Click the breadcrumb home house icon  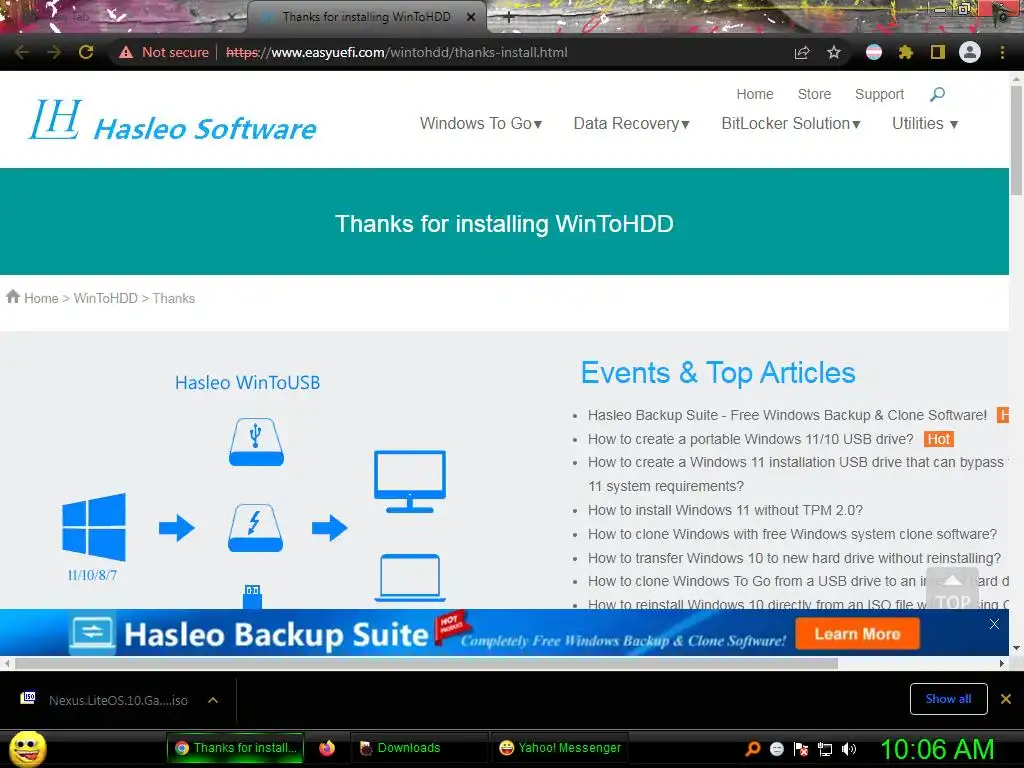coord(13,296)
